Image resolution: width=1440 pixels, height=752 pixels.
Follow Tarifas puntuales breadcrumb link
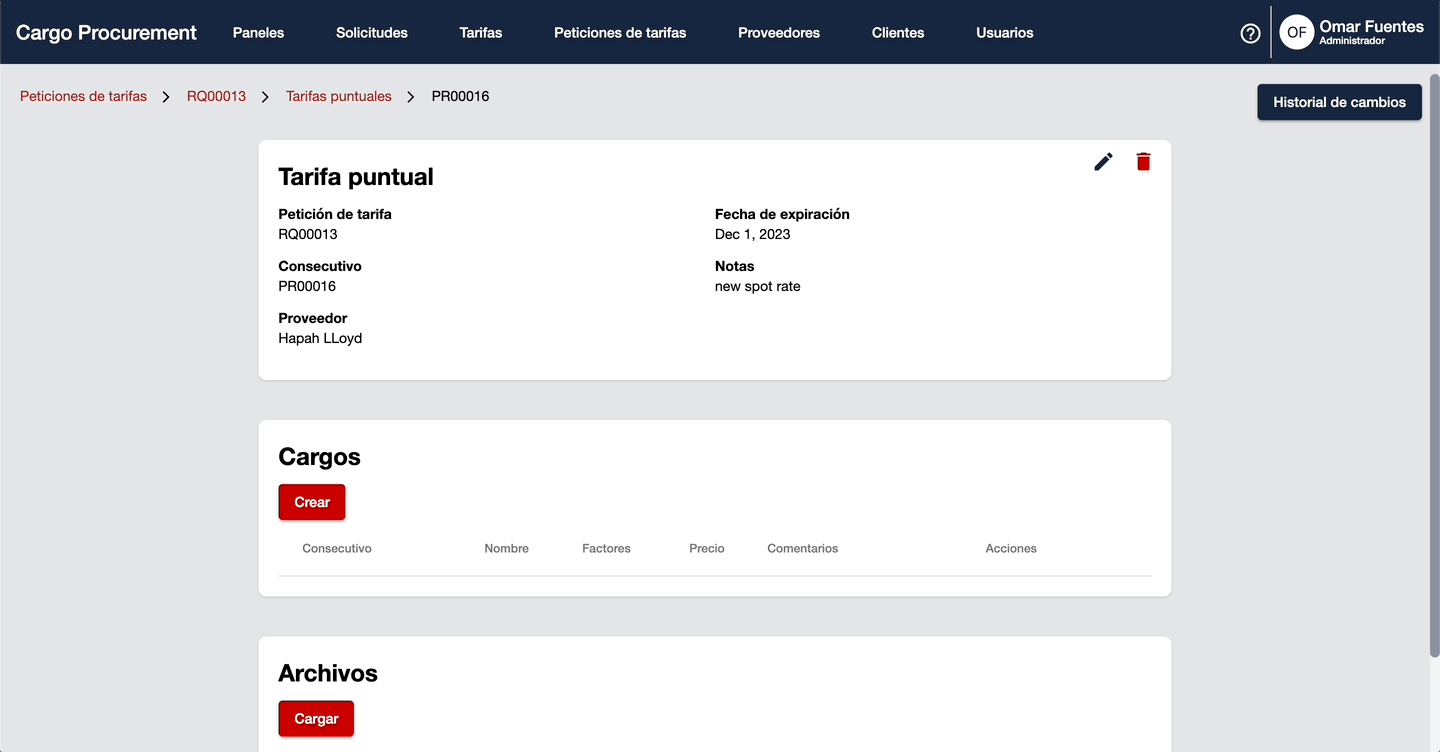point(339,97)
